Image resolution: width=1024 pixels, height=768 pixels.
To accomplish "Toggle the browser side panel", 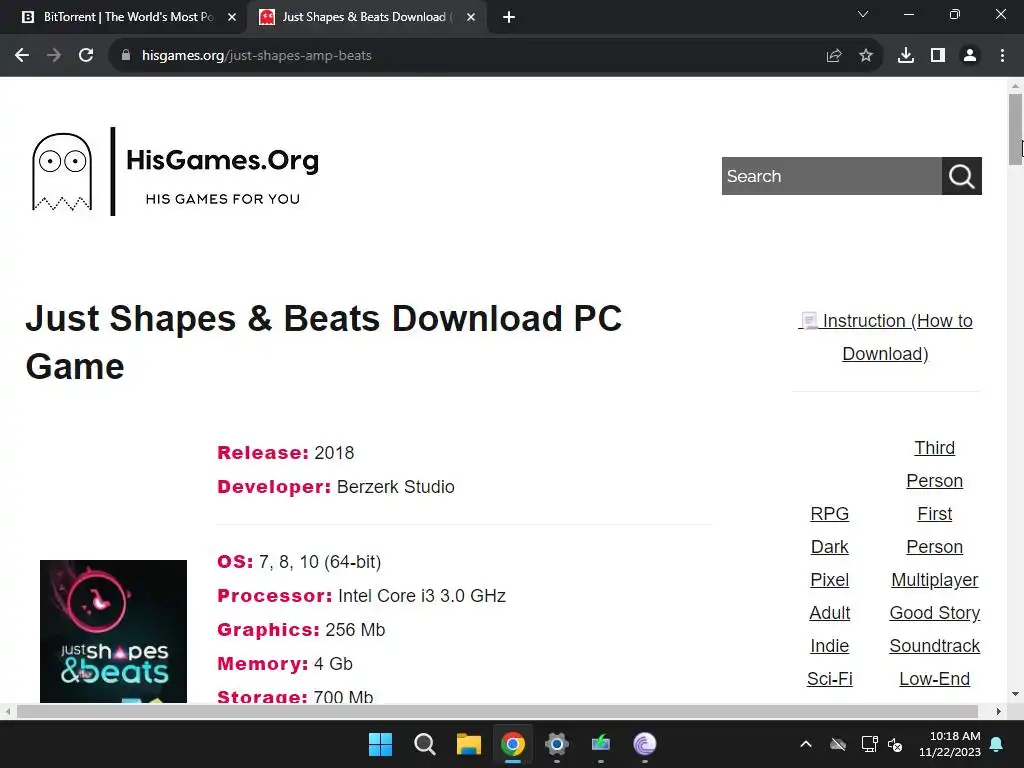I will tap(938, 56).
